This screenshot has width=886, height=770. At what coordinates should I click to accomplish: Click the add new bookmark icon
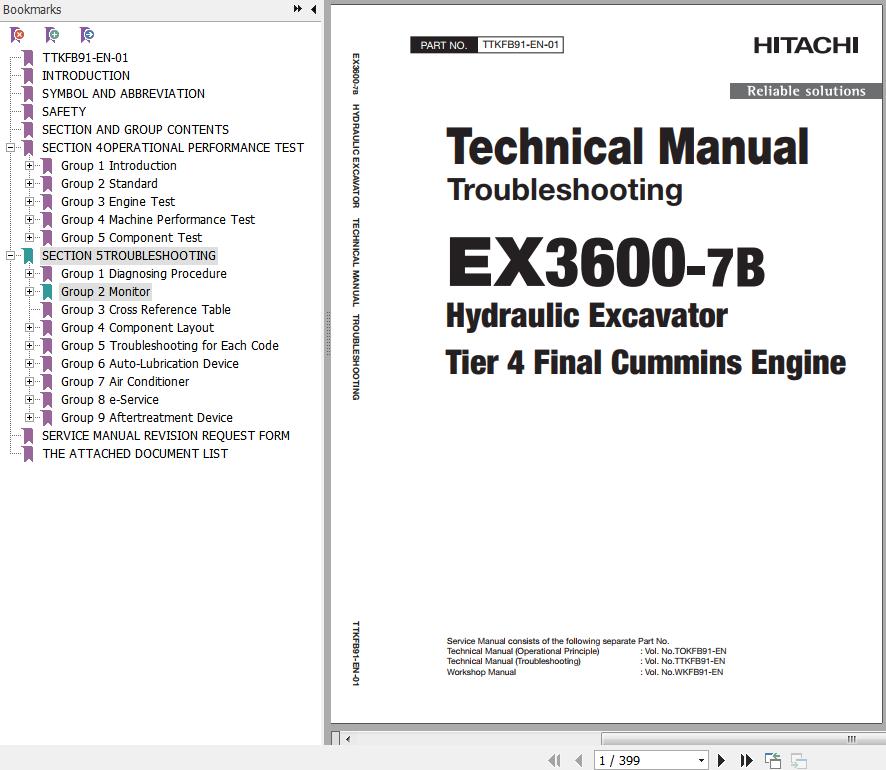point(52,35)
